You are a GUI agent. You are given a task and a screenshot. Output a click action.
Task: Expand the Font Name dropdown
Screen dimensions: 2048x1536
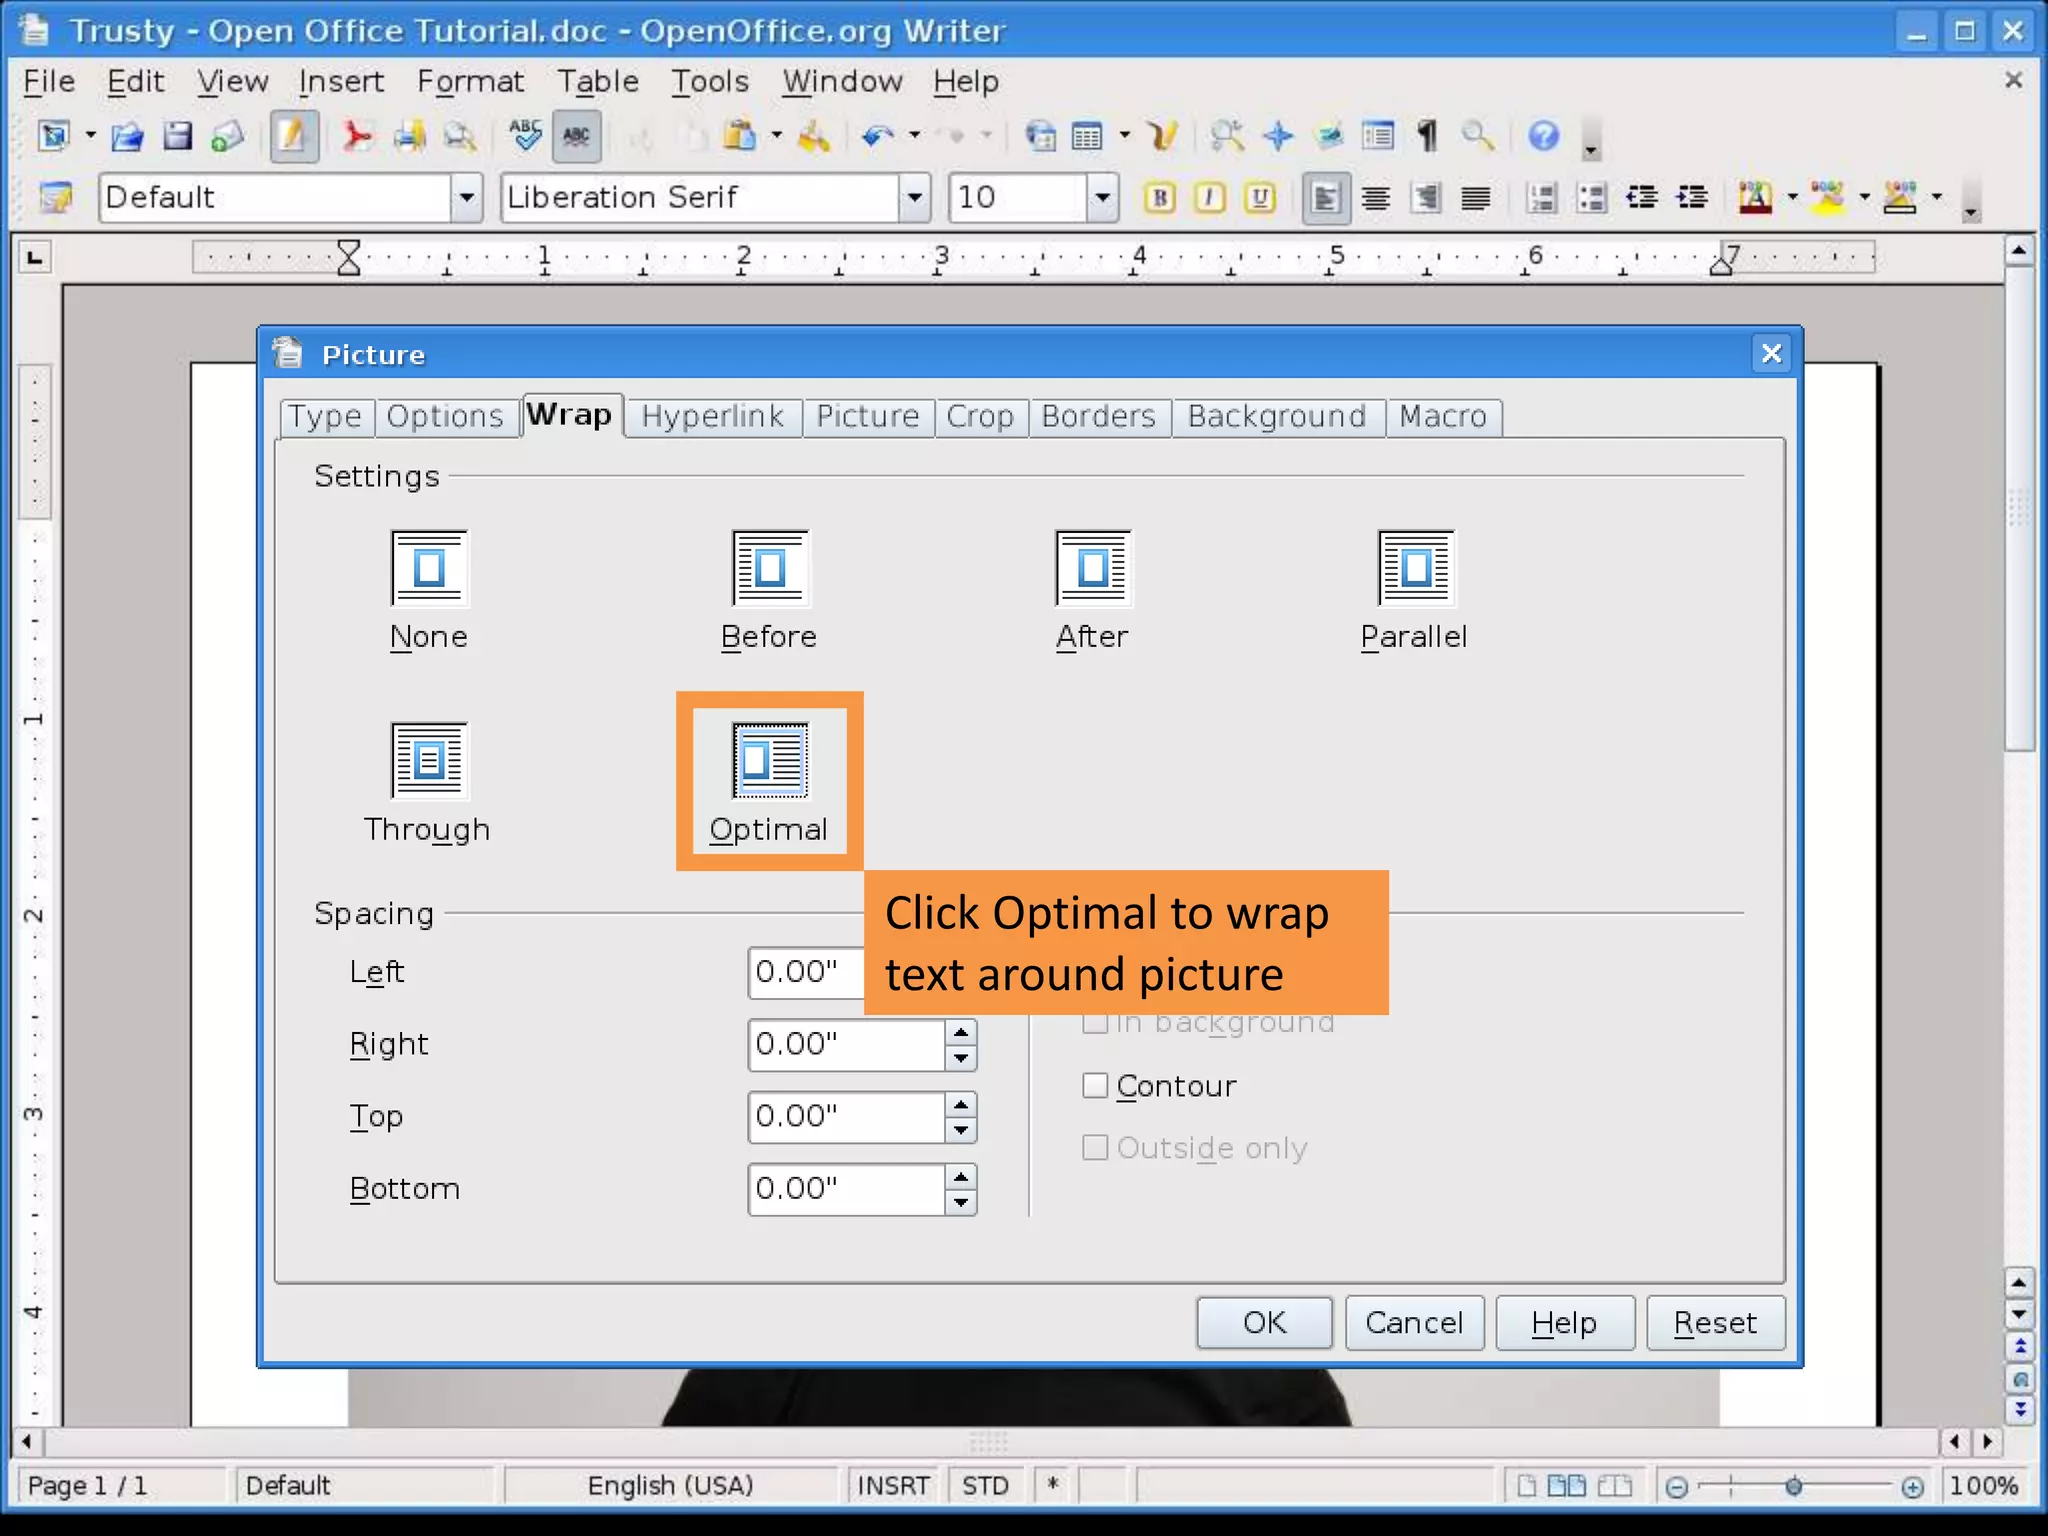pyautogui.click(x=914, y=198)
